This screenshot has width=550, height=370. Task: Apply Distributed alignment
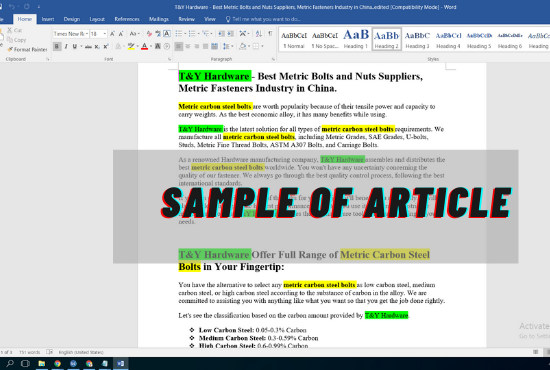[x=214, y=46]
